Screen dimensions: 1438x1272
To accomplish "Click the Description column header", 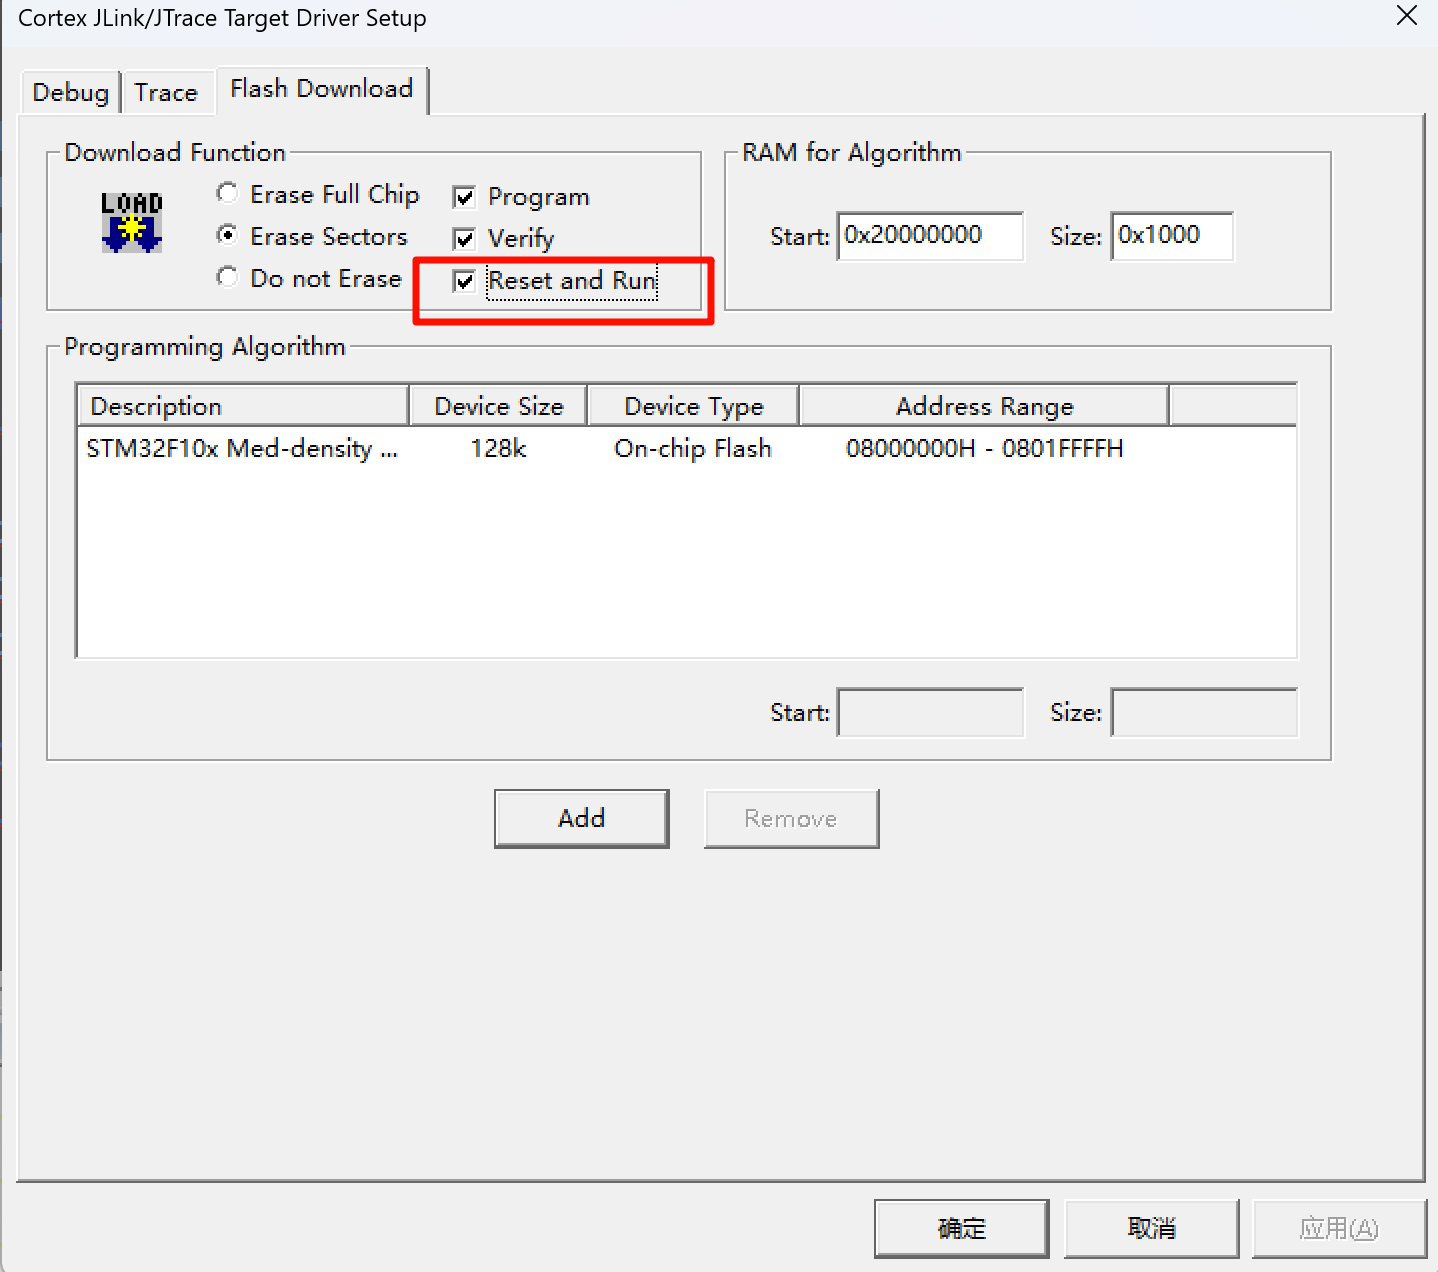I will (243, 406).
